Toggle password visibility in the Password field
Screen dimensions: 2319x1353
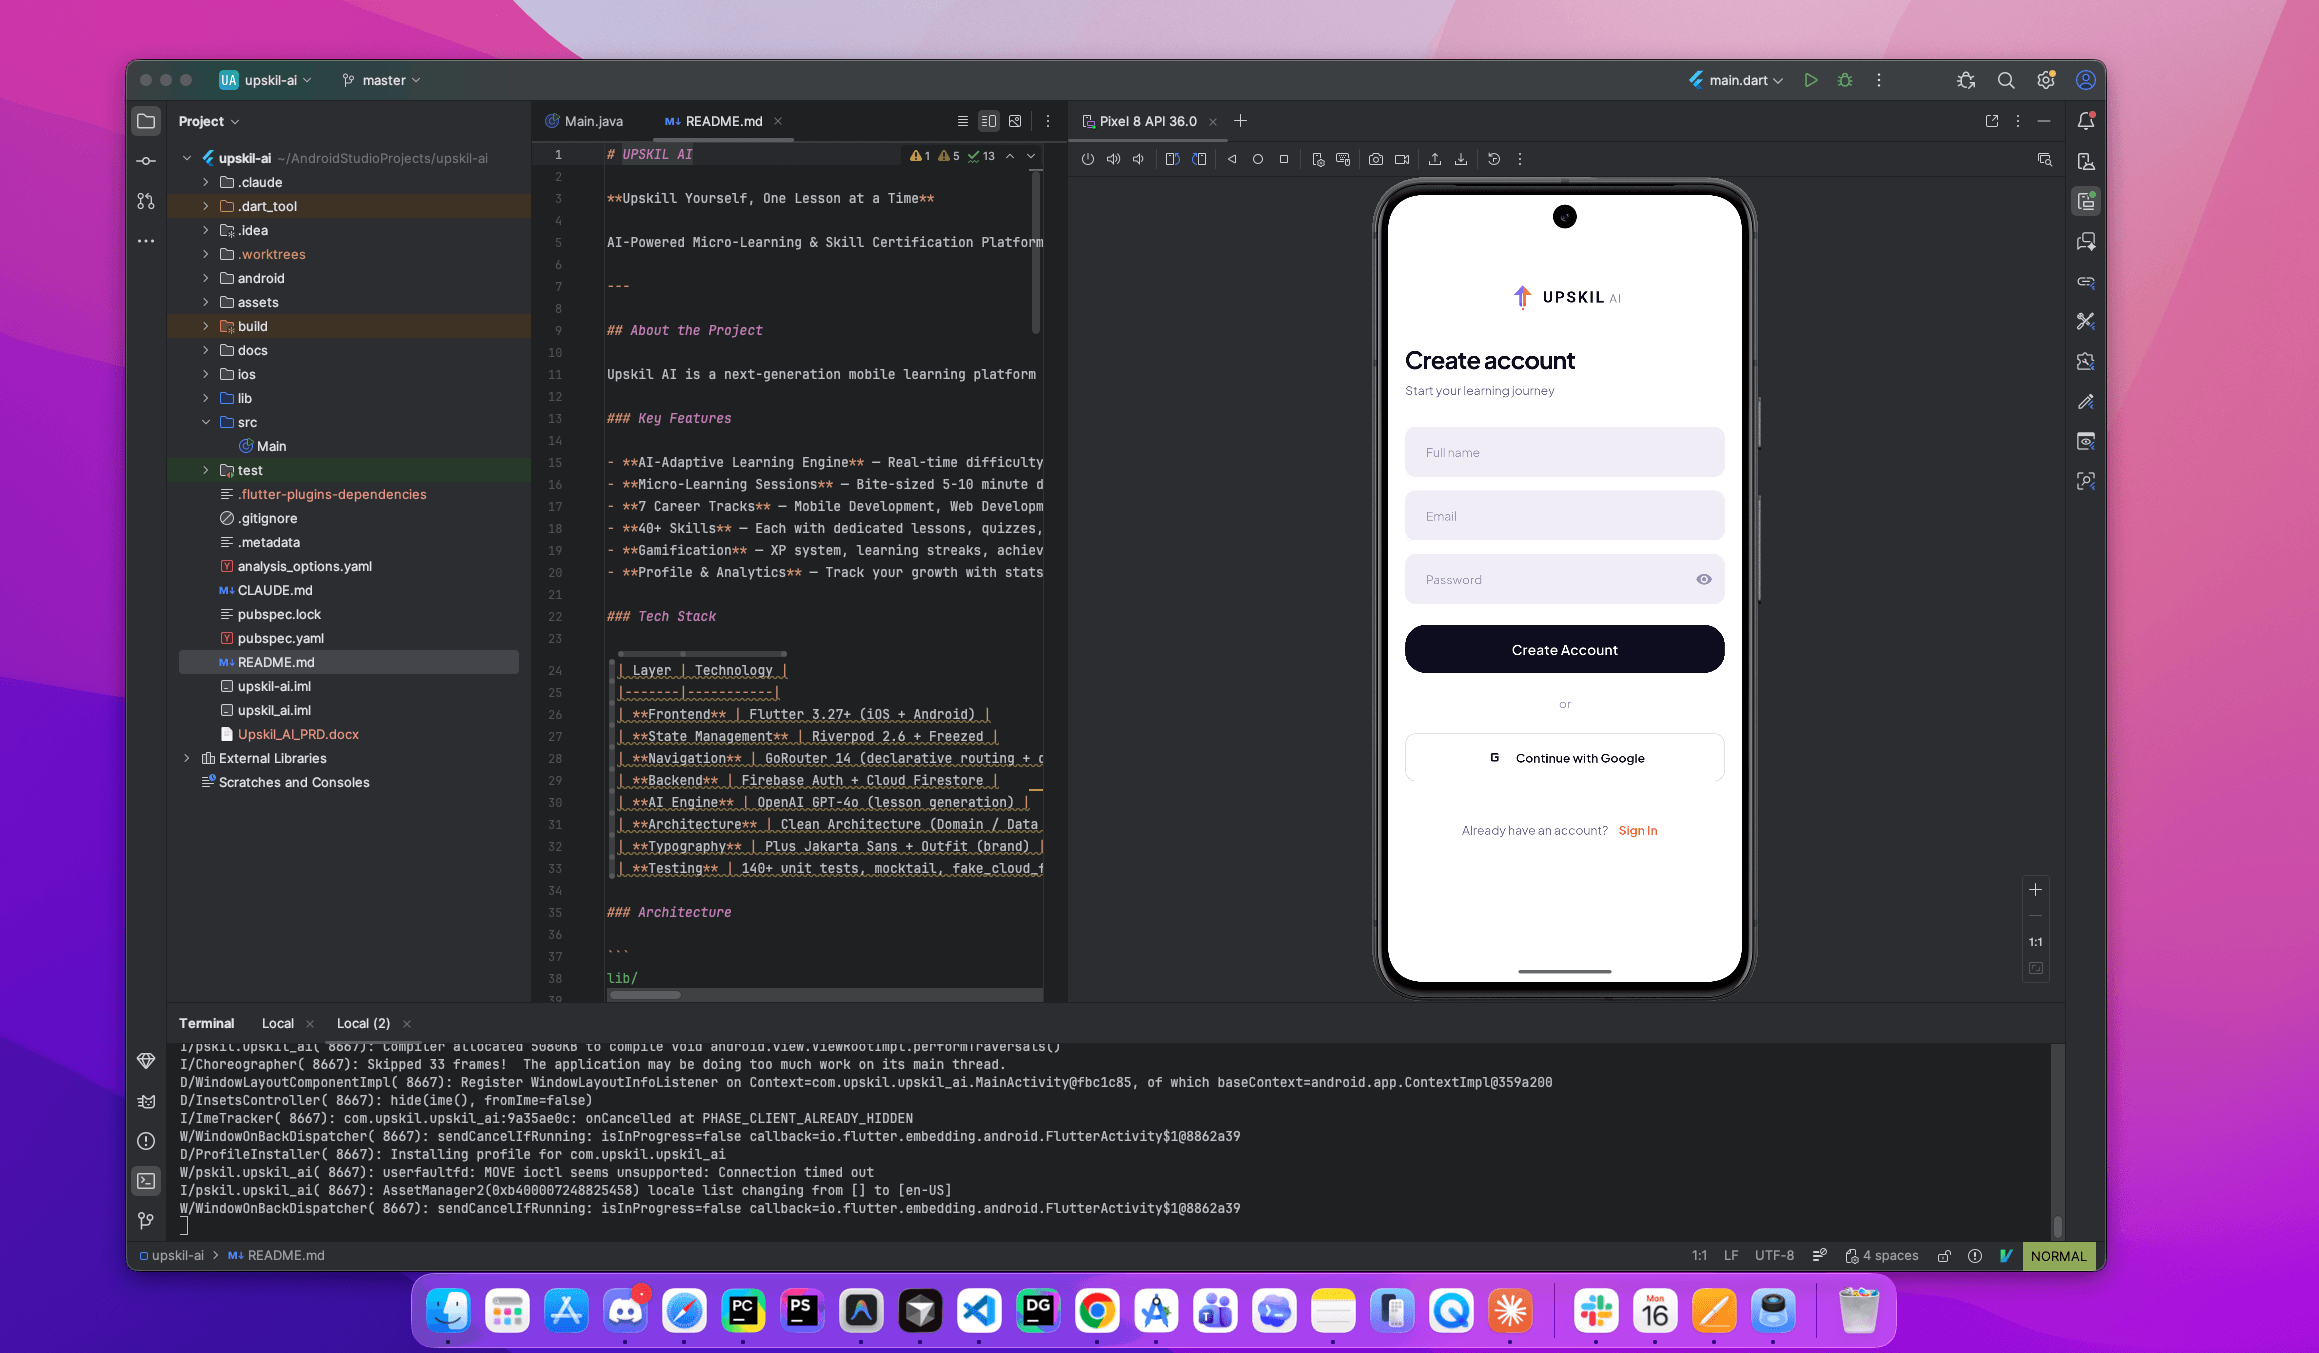point(1703,579)
